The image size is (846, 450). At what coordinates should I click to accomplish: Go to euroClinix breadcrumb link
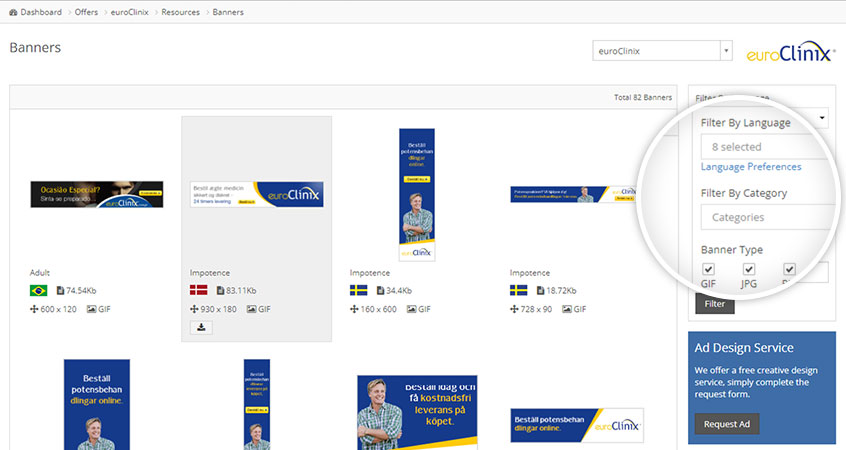129,12
